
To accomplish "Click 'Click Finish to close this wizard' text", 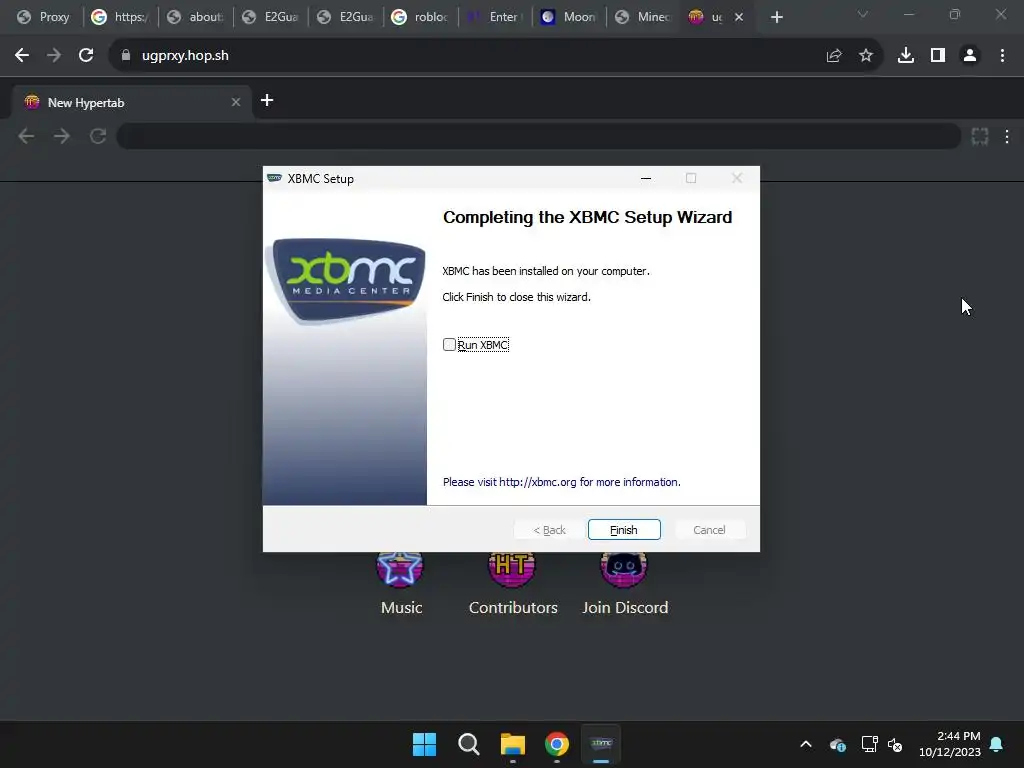I will tap(516, 297).
